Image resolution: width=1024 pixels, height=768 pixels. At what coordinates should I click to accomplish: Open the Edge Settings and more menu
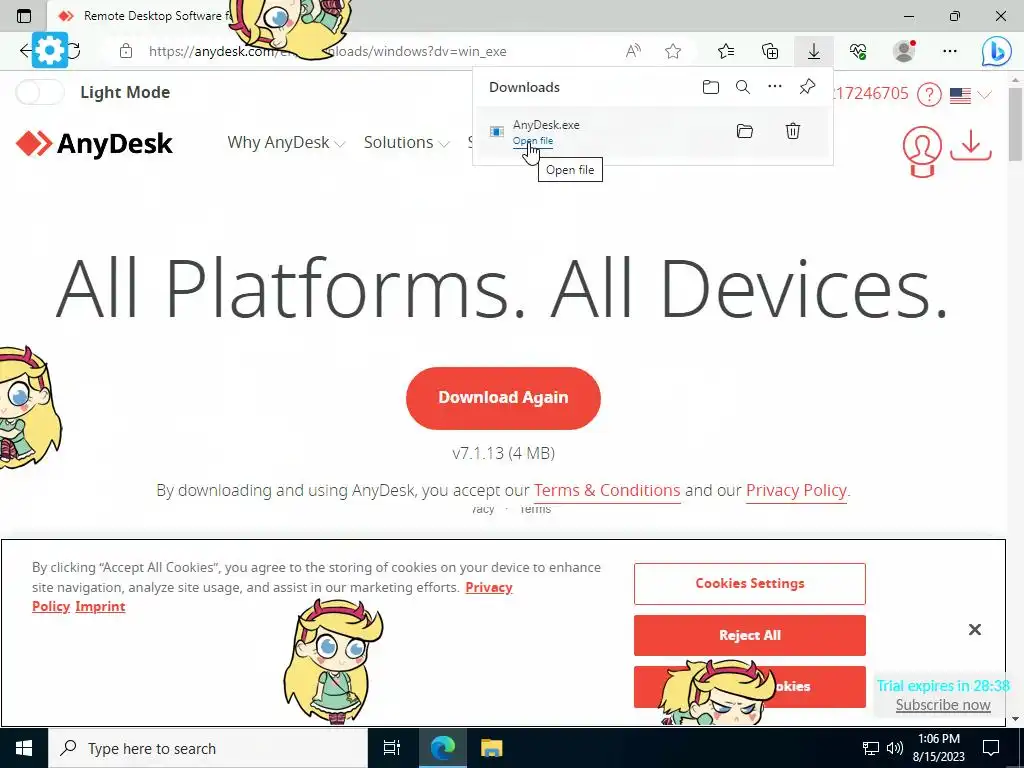click(950, 52)
